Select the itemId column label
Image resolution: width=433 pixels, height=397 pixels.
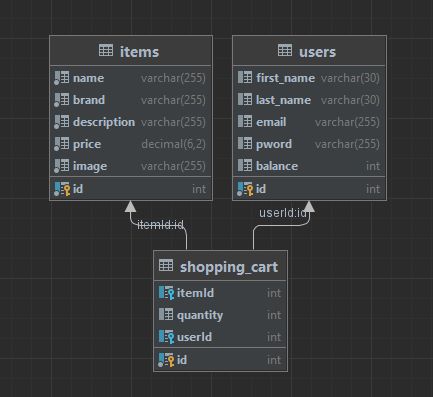click(x=195, y=293)
